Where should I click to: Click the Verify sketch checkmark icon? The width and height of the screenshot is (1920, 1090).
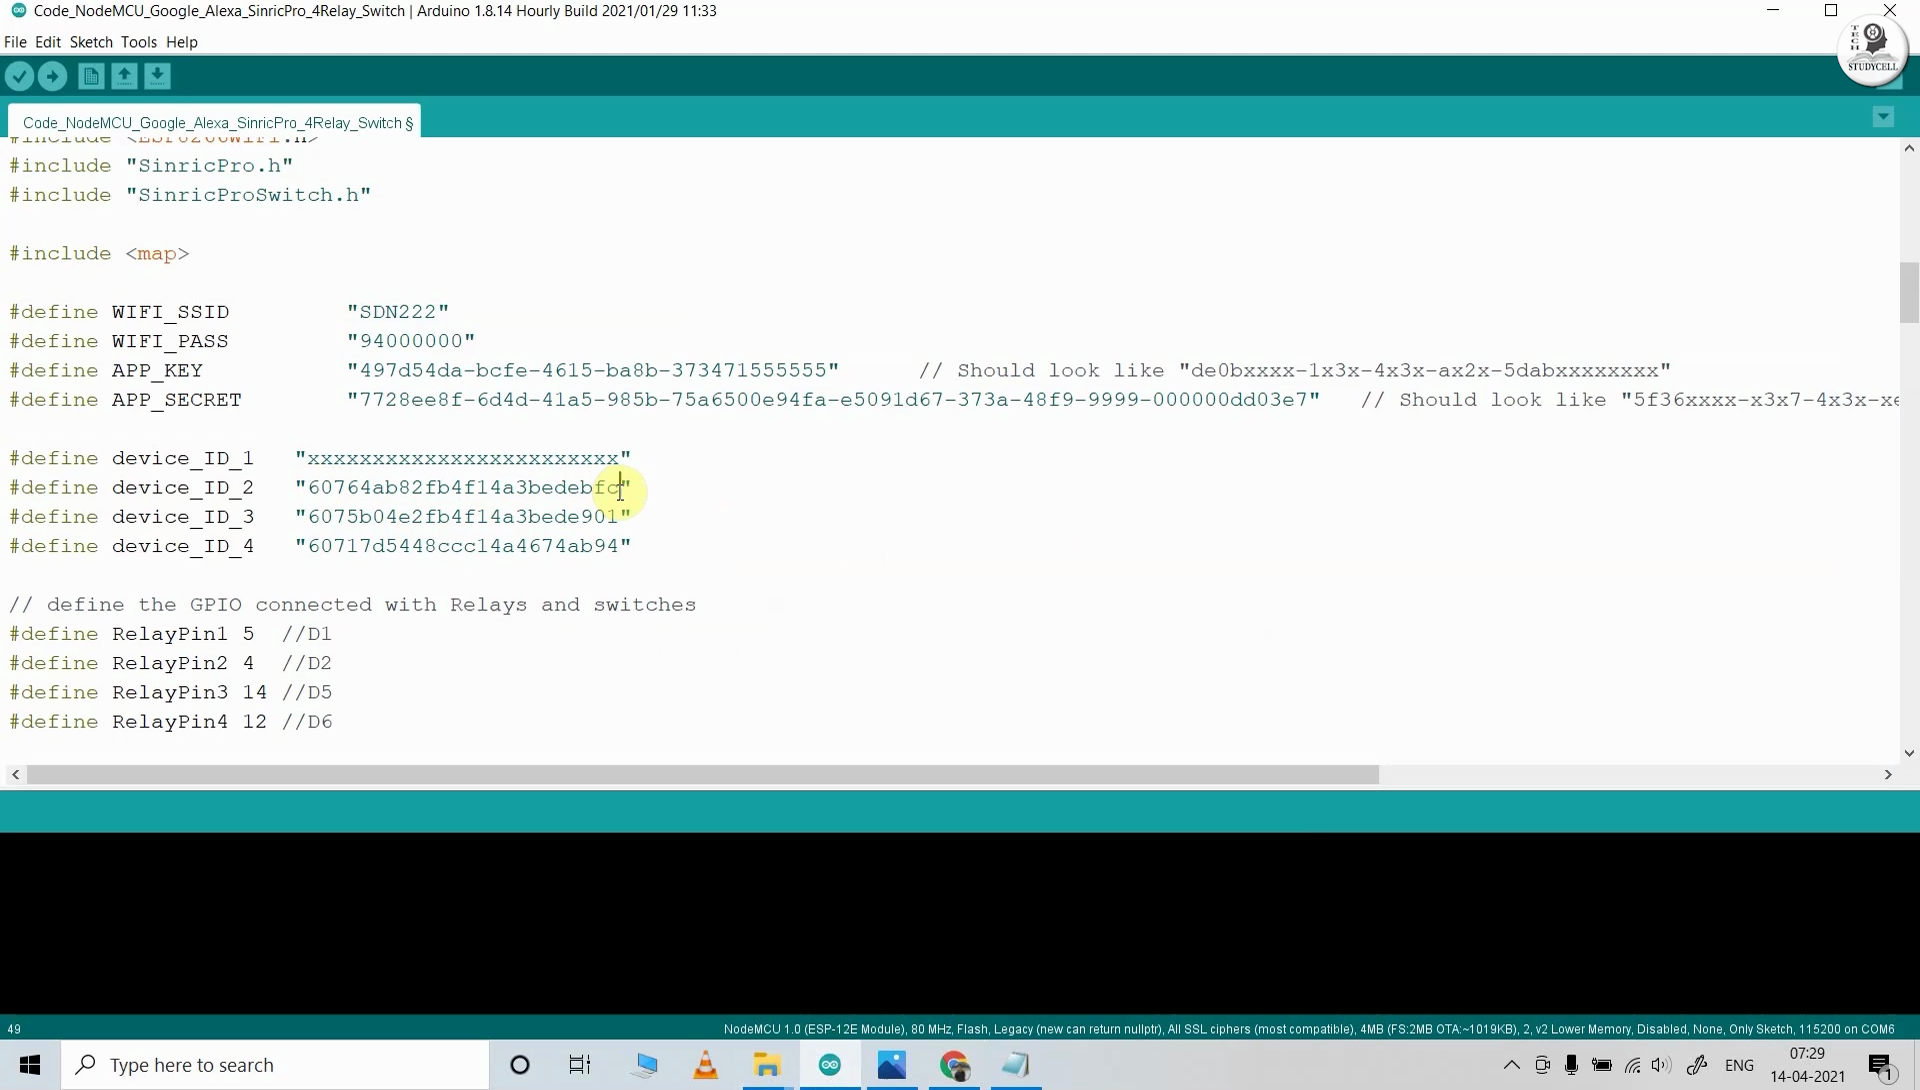(x=20, y=76)
